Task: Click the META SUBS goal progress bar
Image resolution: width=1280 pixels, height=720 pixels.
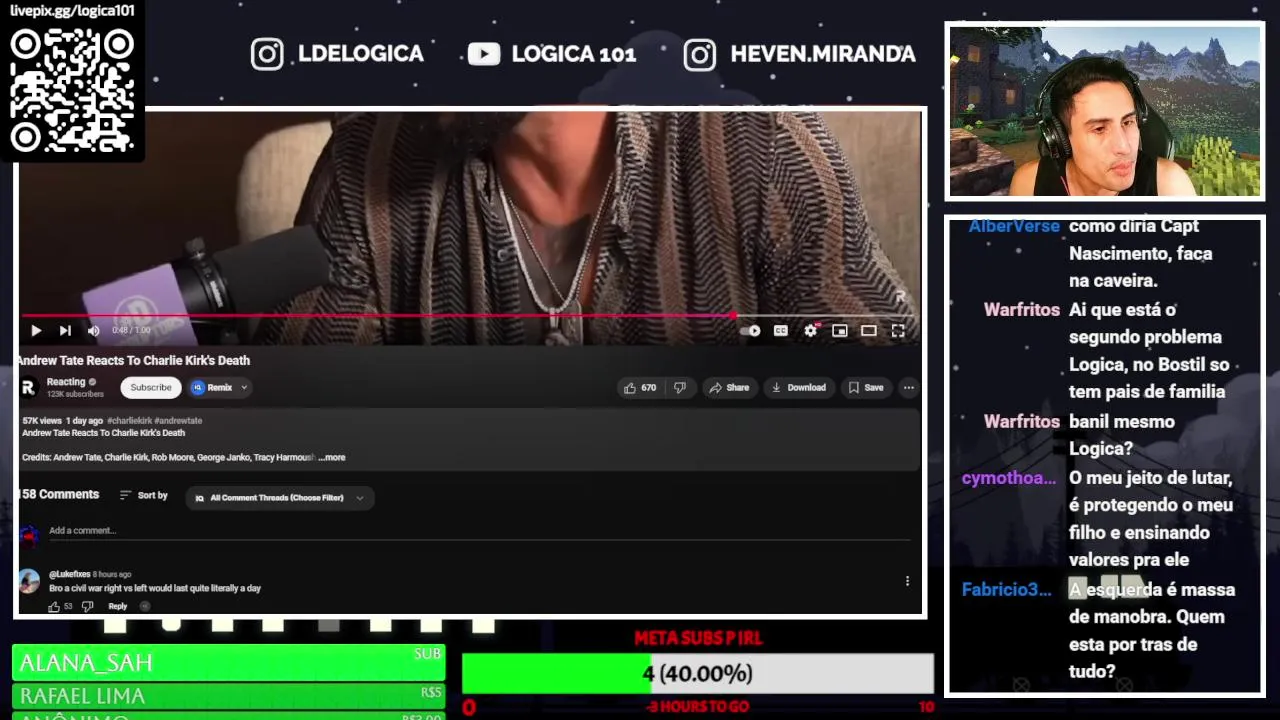Action: point(698,674)
